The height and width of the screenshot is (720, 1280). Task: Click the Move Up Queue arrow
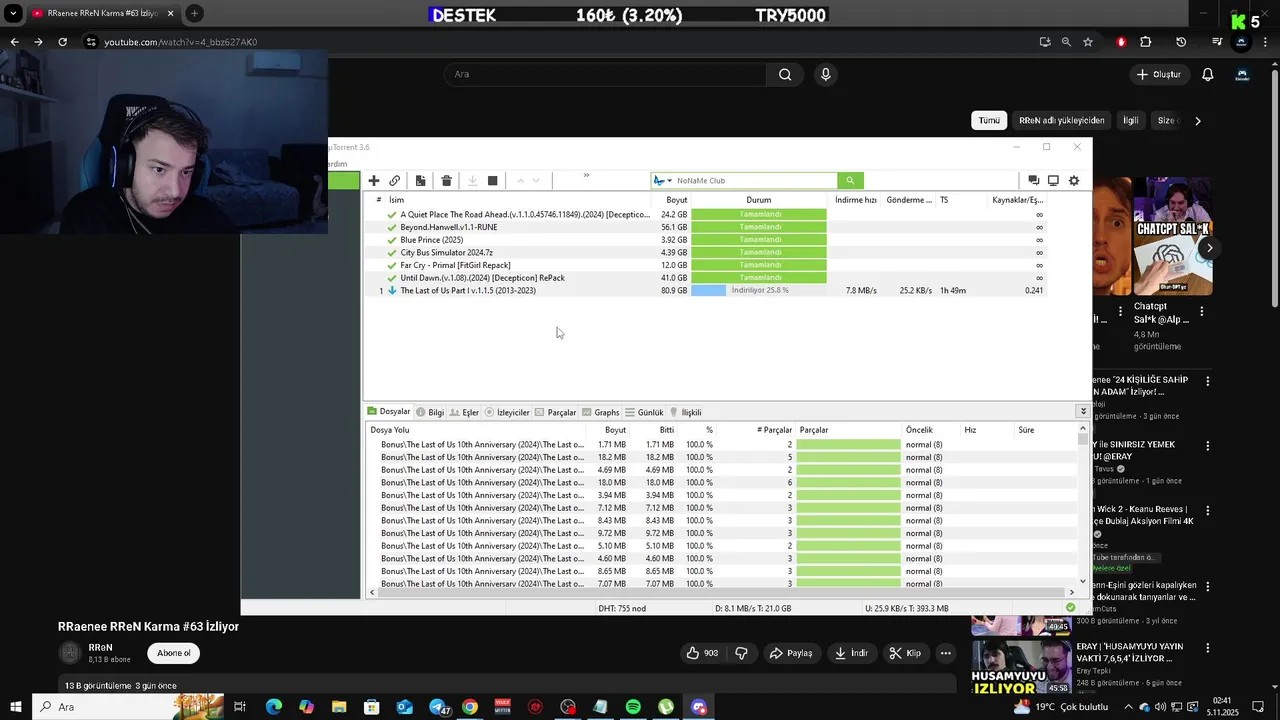point(520,181)
